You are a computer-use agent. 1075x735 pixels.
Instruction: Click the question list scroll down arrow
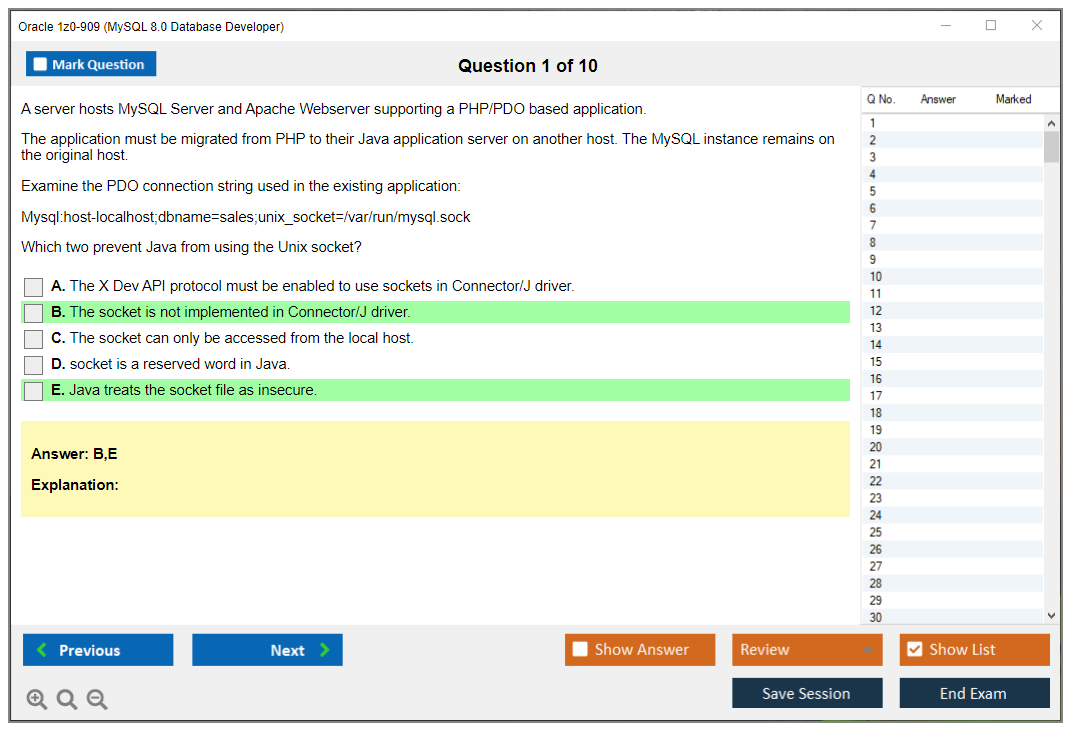click(1051, 616)
